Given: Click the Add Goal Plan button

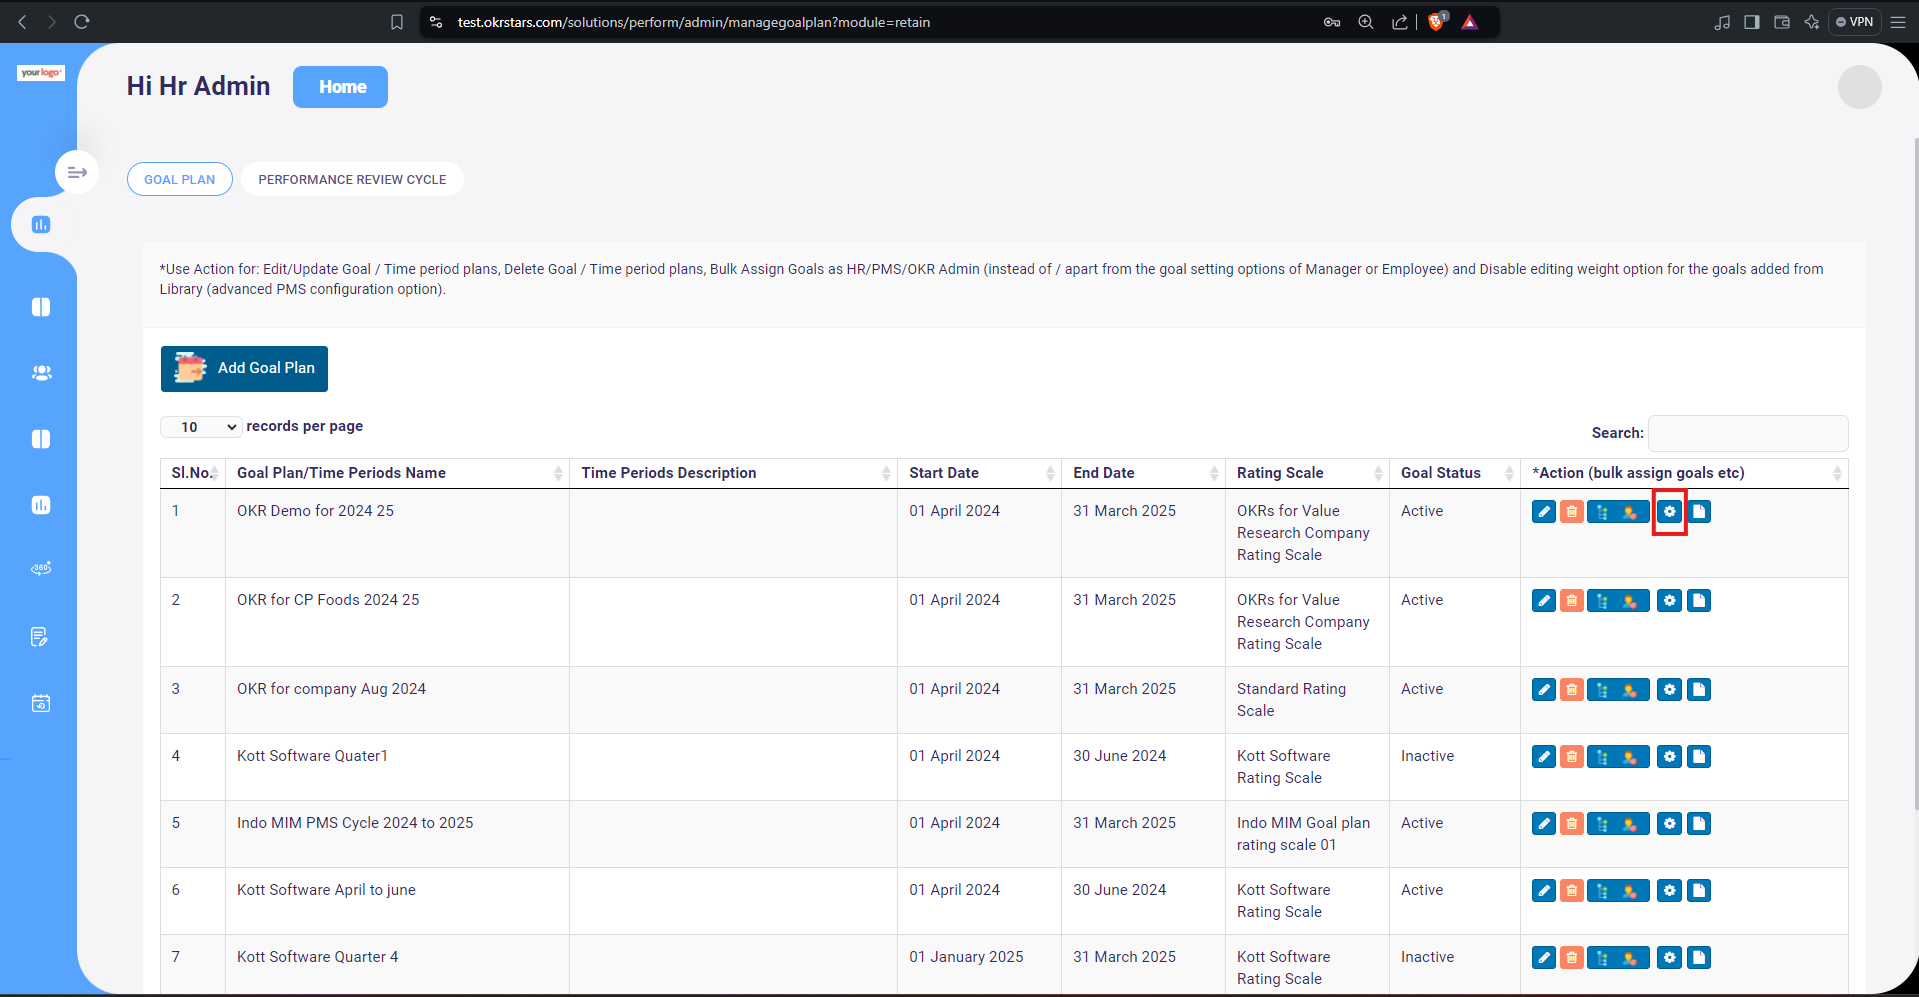Looking at the screenshot, I should tap(244, 369).
